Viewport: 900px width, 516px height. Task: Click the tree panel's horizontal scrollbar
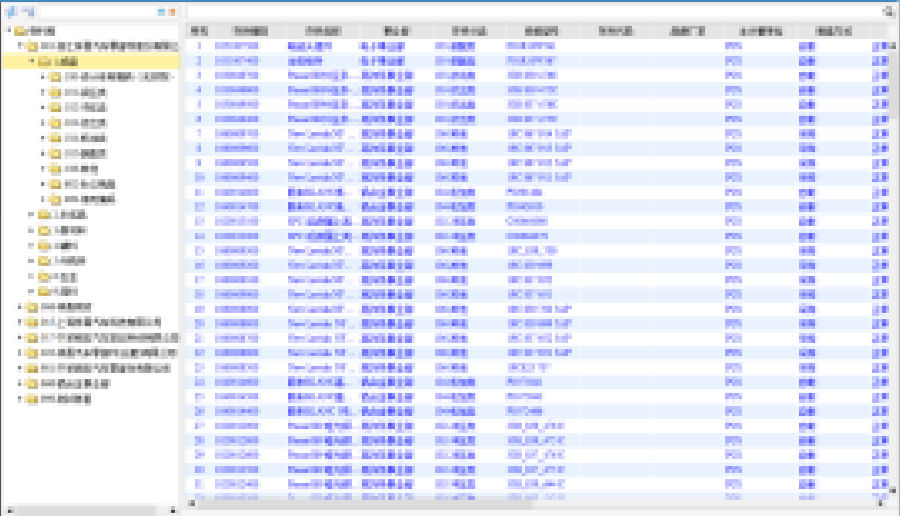pyautogui.click(x=85, y=510)
